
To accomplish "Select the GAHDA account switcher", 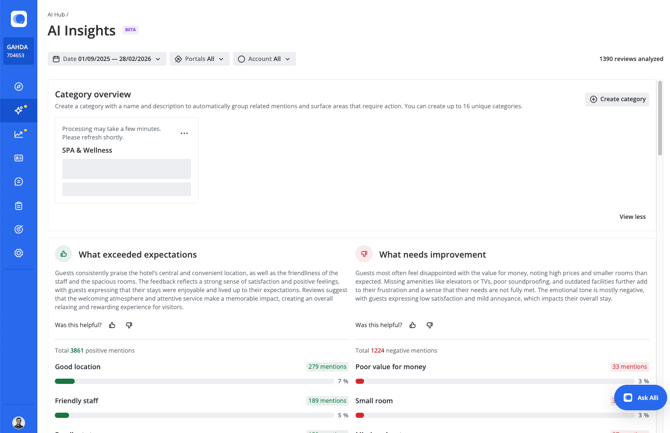I will 18,51.
